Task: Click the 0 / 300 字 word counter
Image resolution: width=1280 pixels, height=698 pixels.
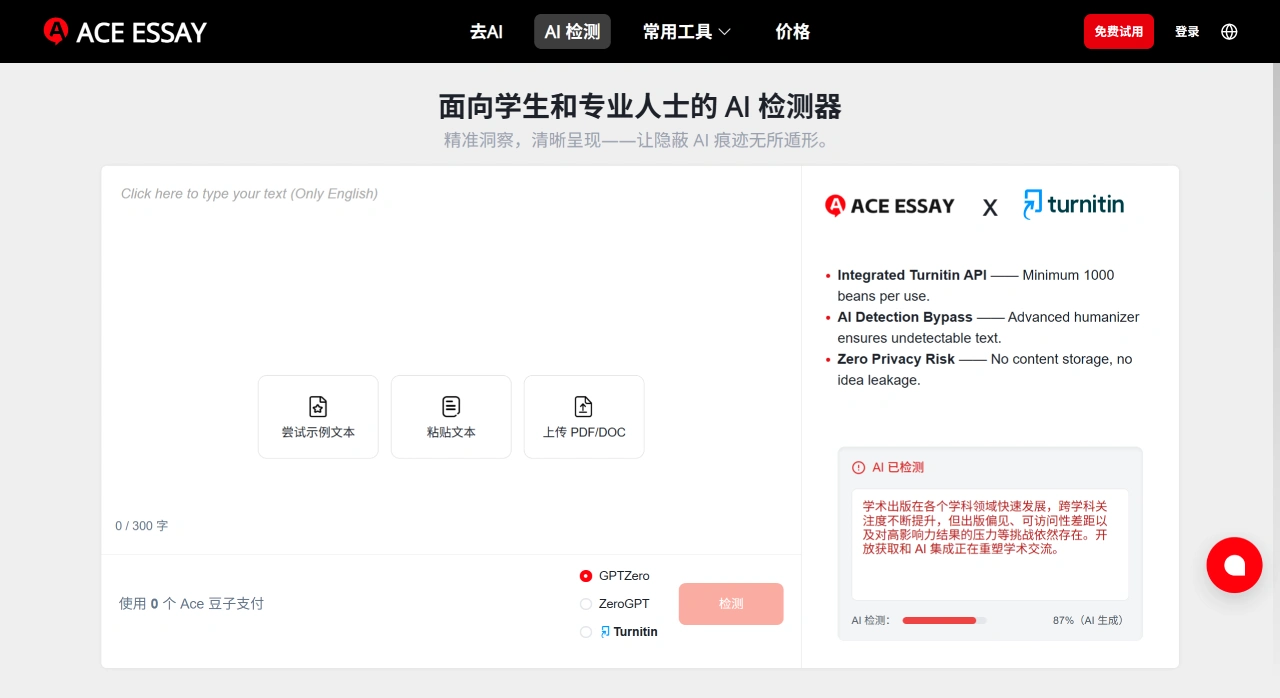Action: click(142, 526)
